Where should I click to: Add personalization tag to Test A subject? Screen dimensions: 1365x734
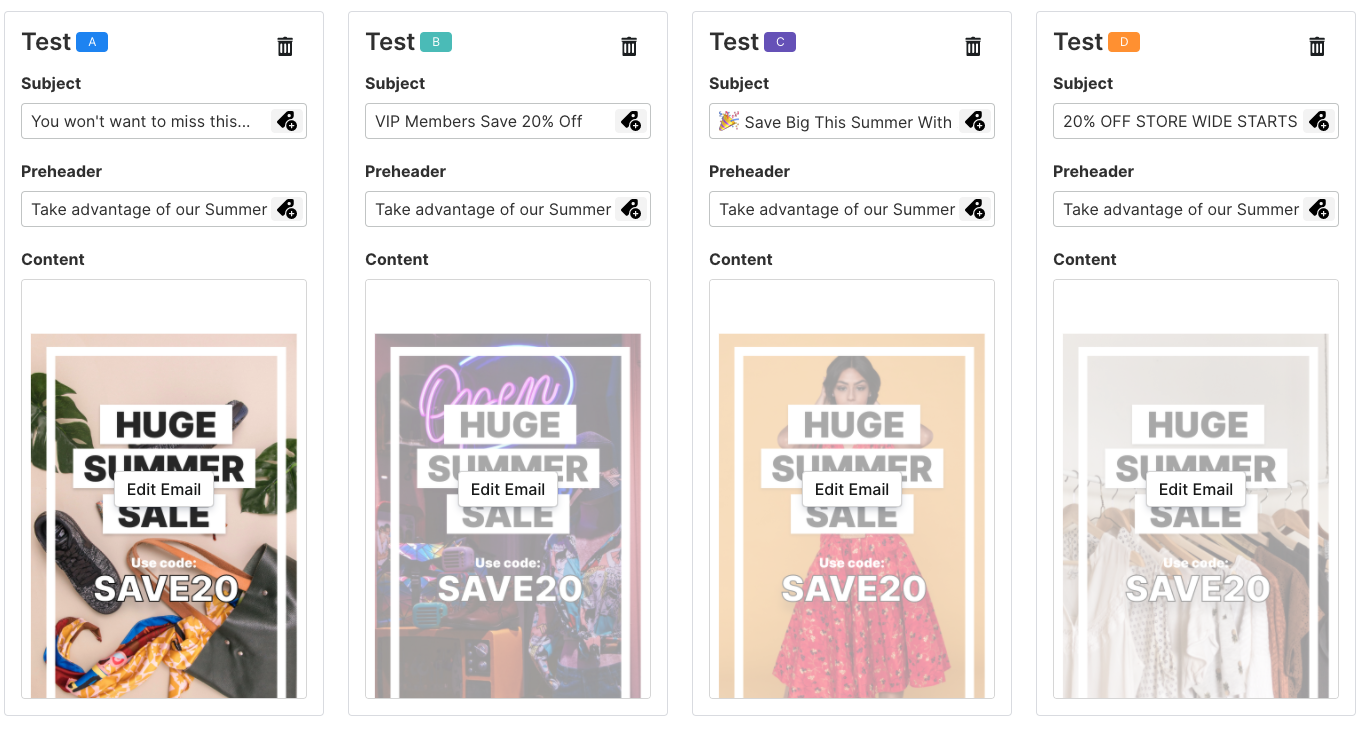click(x=287, y=121)
